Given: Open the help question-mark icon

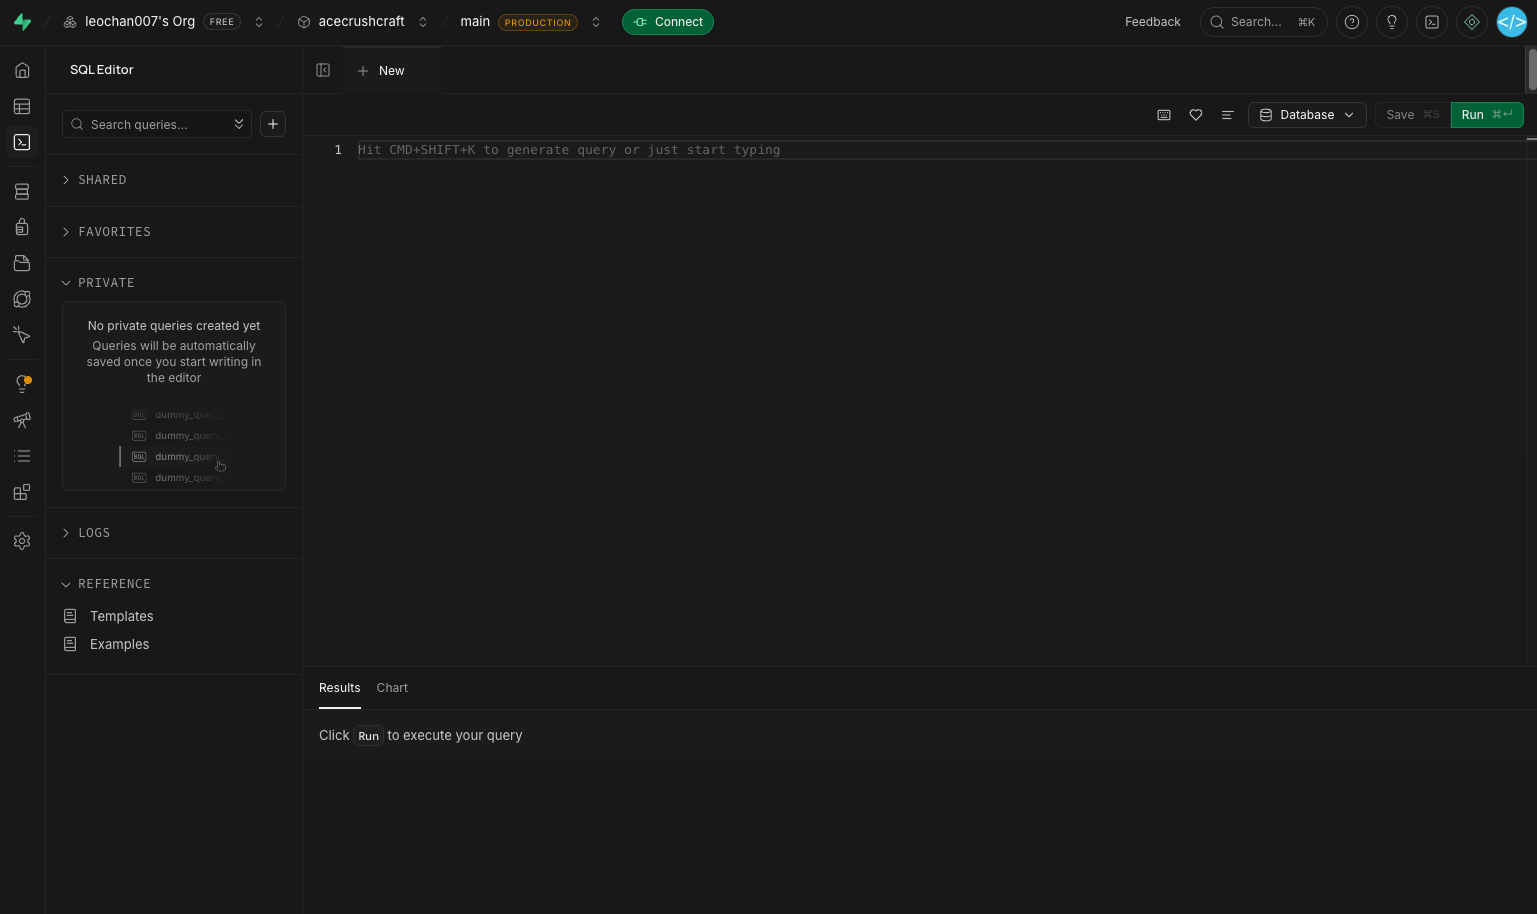Looking at the screenshot, I should (1352, 22).
